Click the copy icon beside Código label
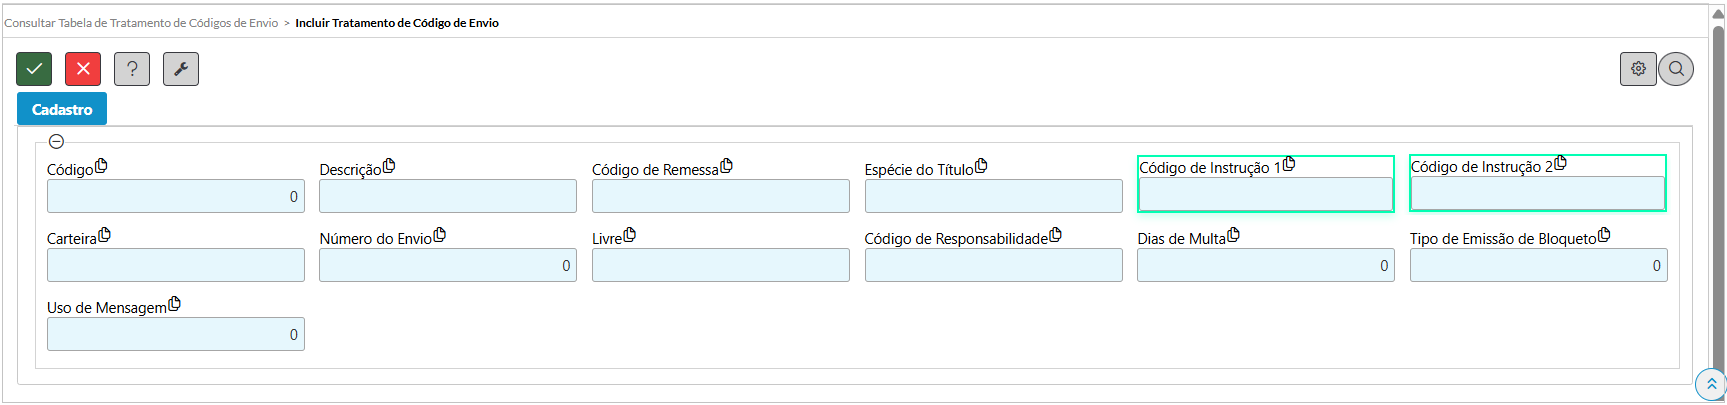This screenshot has height=405, width=1727. [101, 166]
